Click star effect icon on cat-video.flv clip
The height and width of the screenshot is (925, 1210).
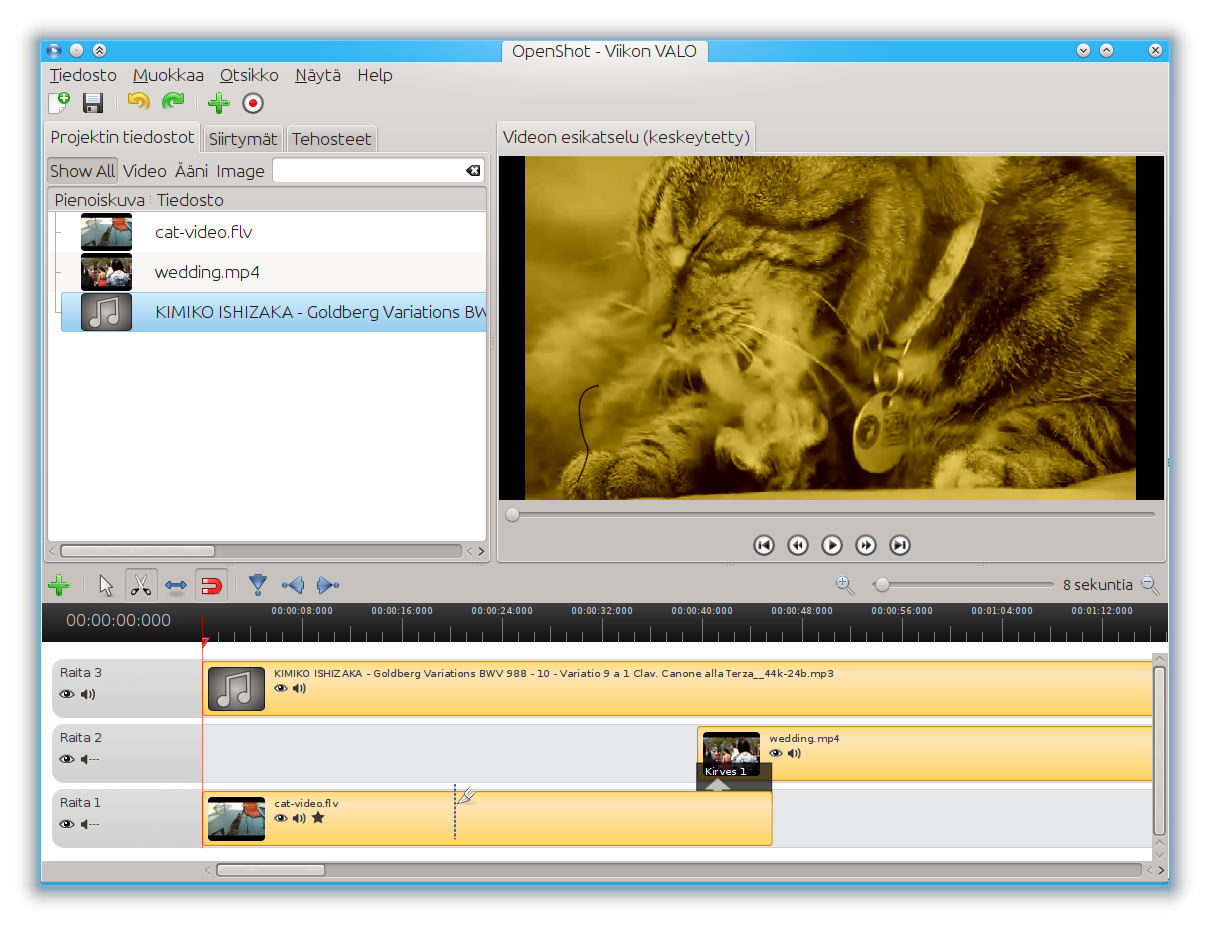(318, 817)
